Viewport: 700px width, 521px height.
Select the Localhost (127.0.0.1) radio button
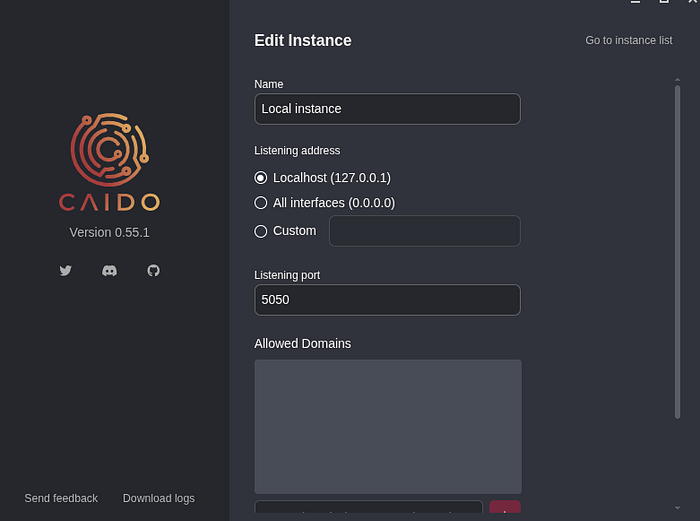(x=261, y=178)
